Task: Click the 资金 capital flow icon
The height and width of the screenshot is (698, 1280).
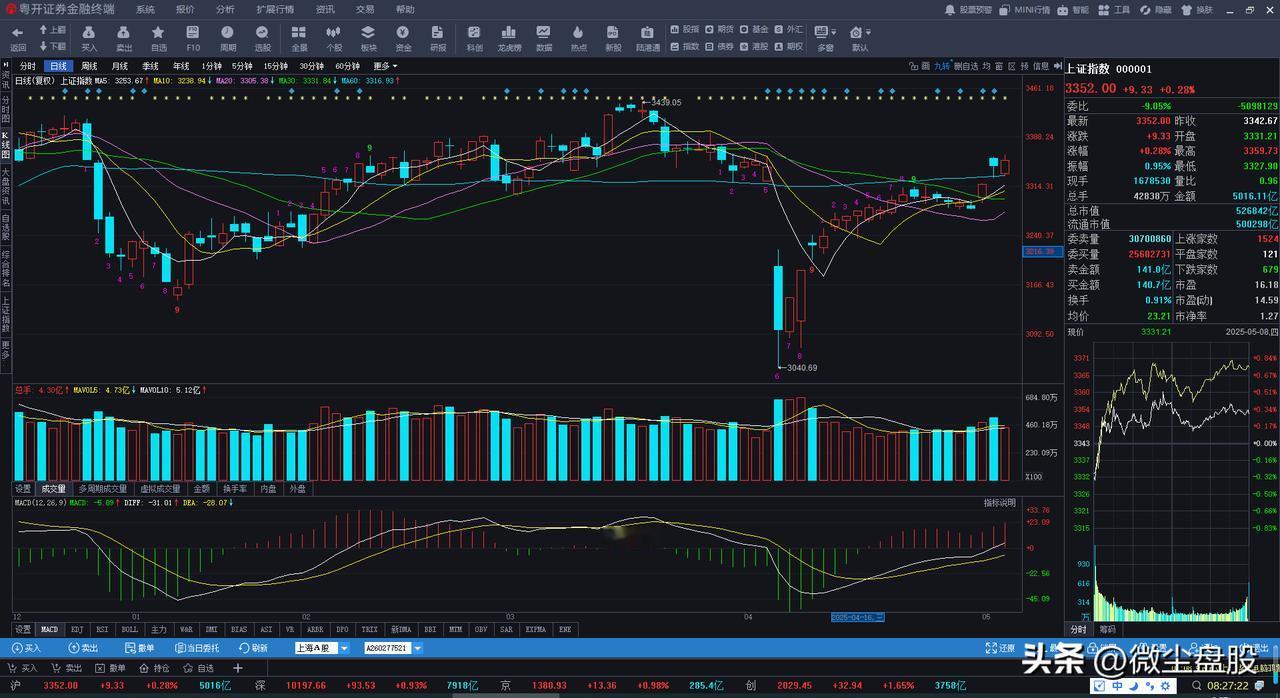Action: coord(403,33)
